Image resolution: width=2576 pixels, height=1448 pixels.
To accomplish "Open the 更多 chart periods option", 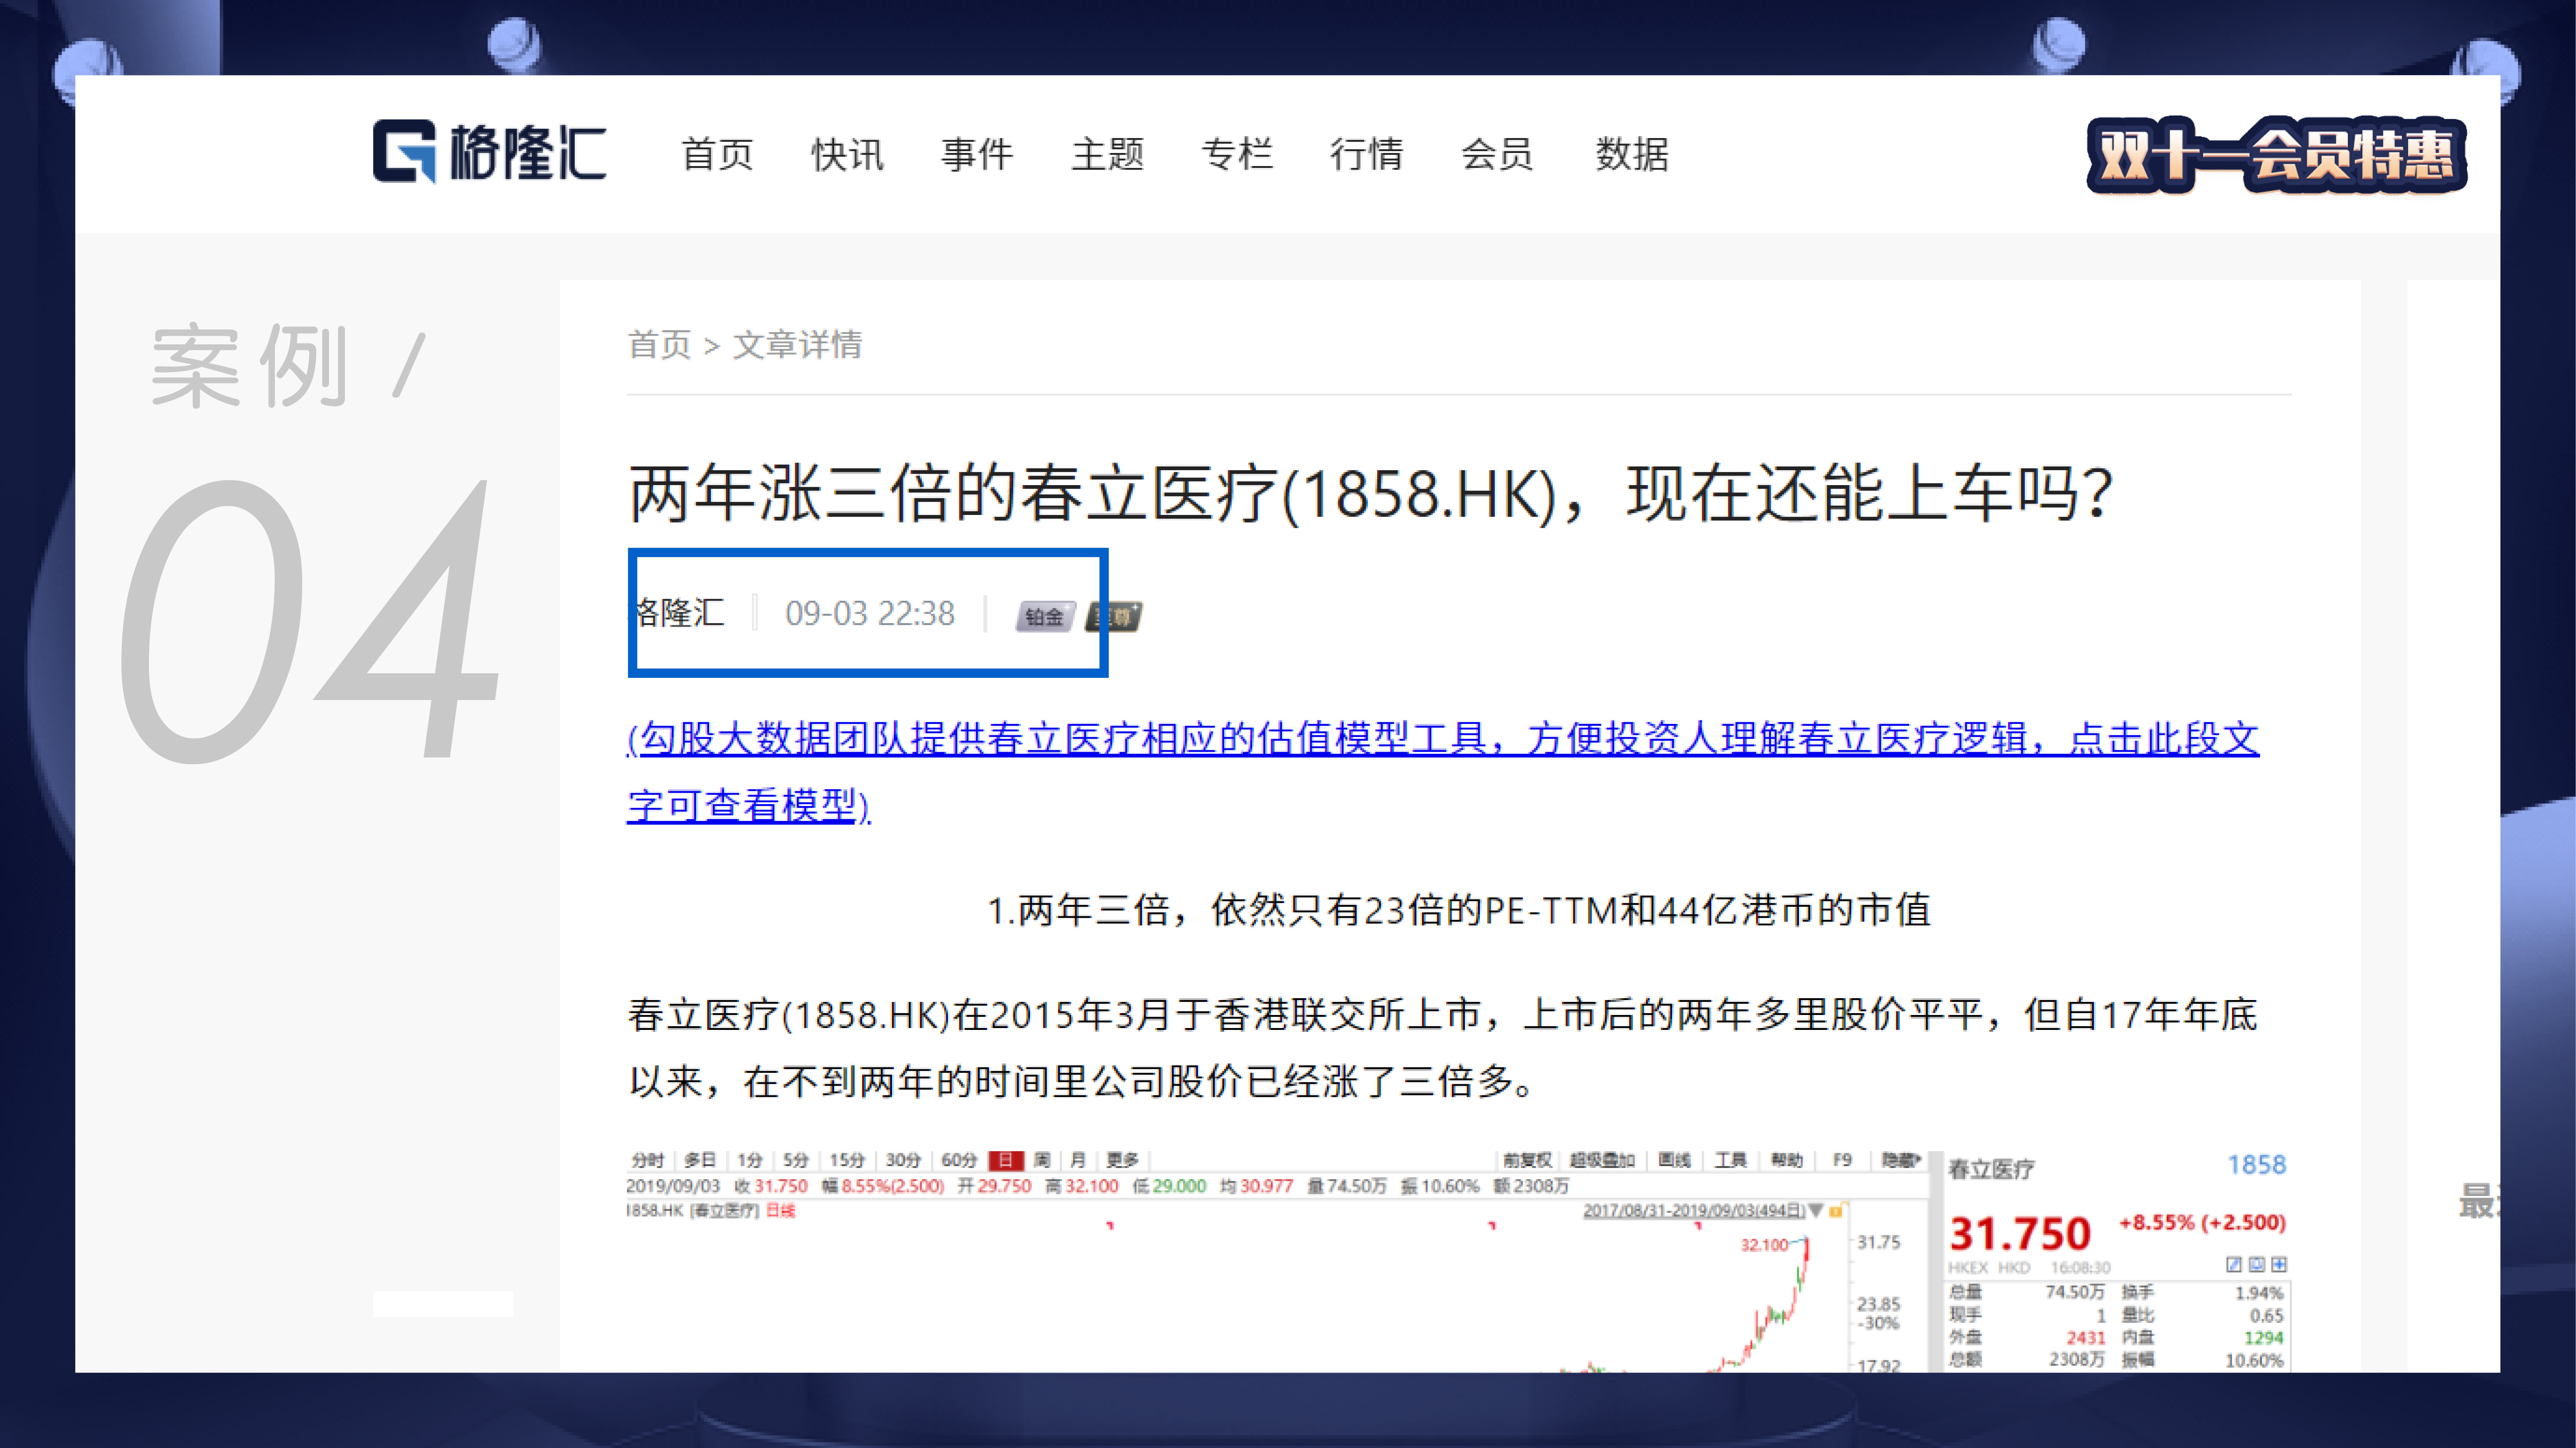I will [x=1123, y=1160].
